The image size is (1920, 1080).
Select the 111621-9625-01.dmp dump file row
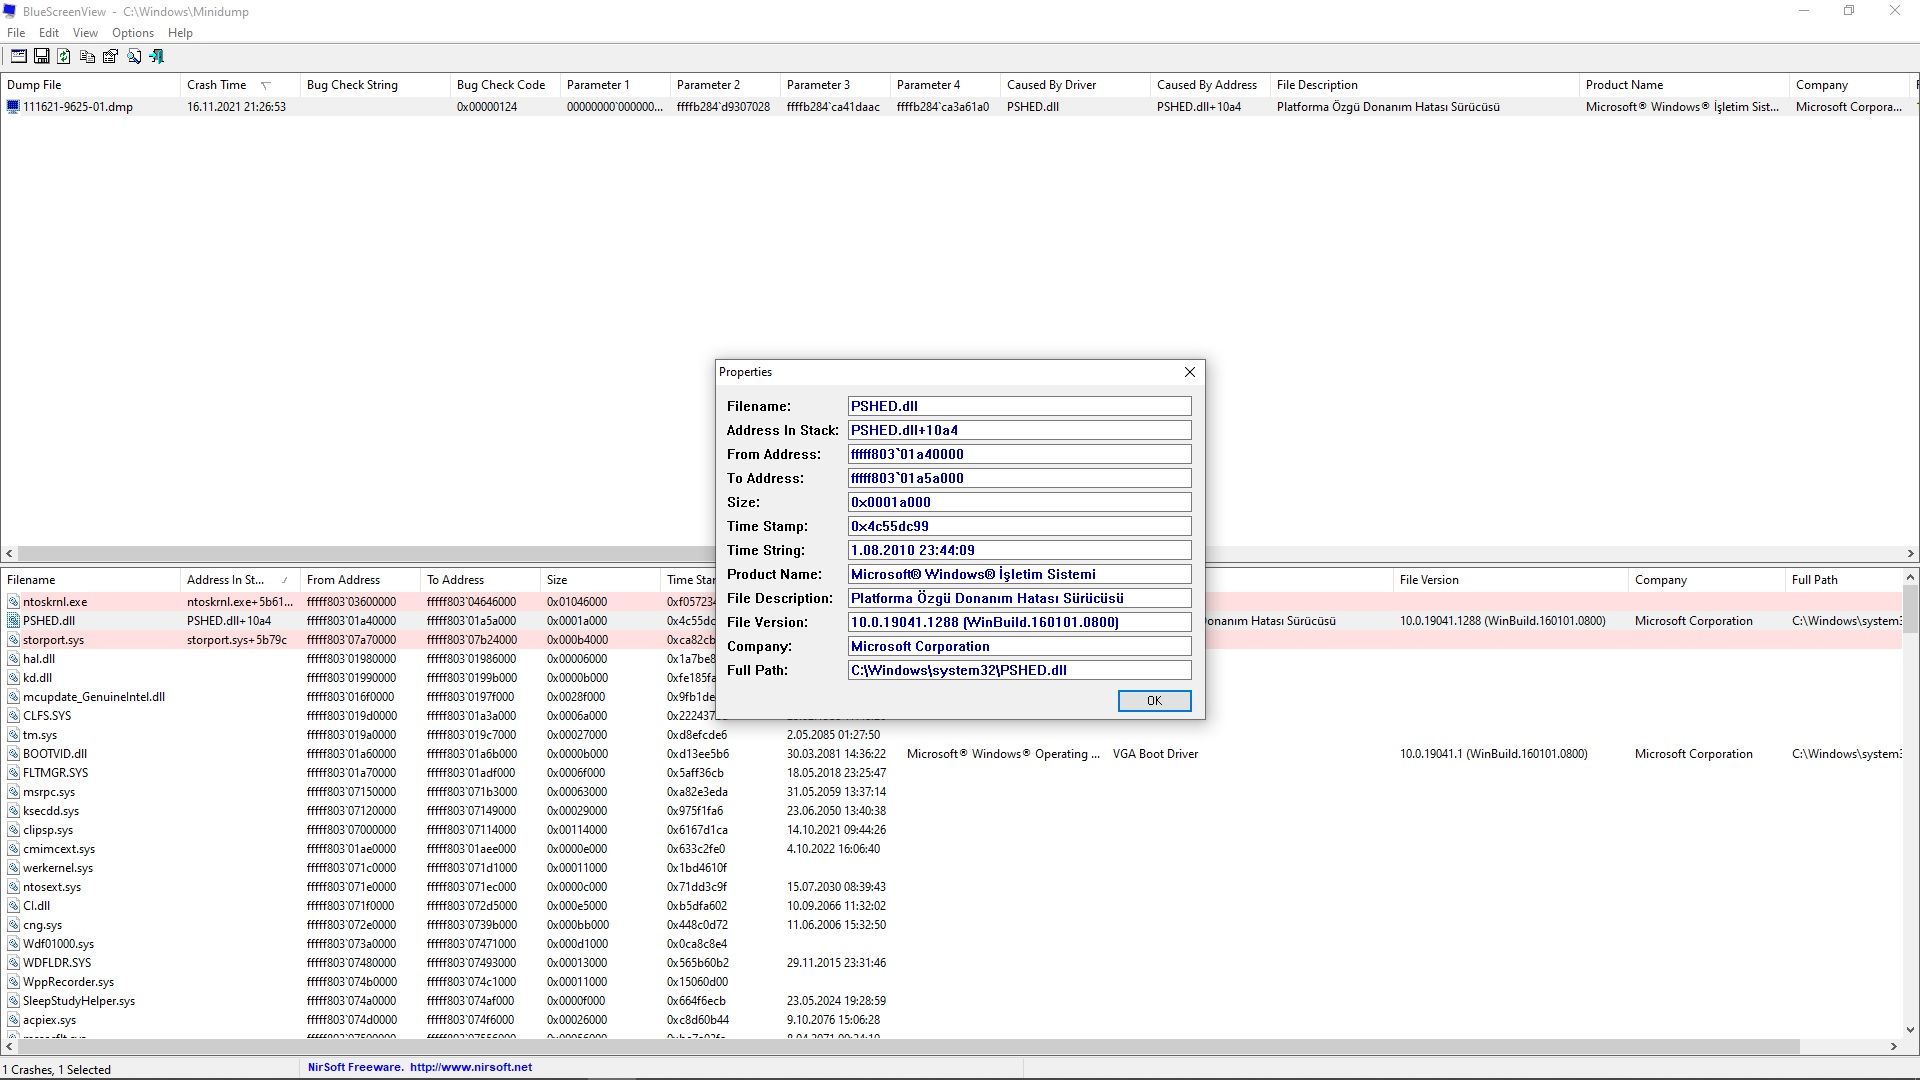(78, 107)
